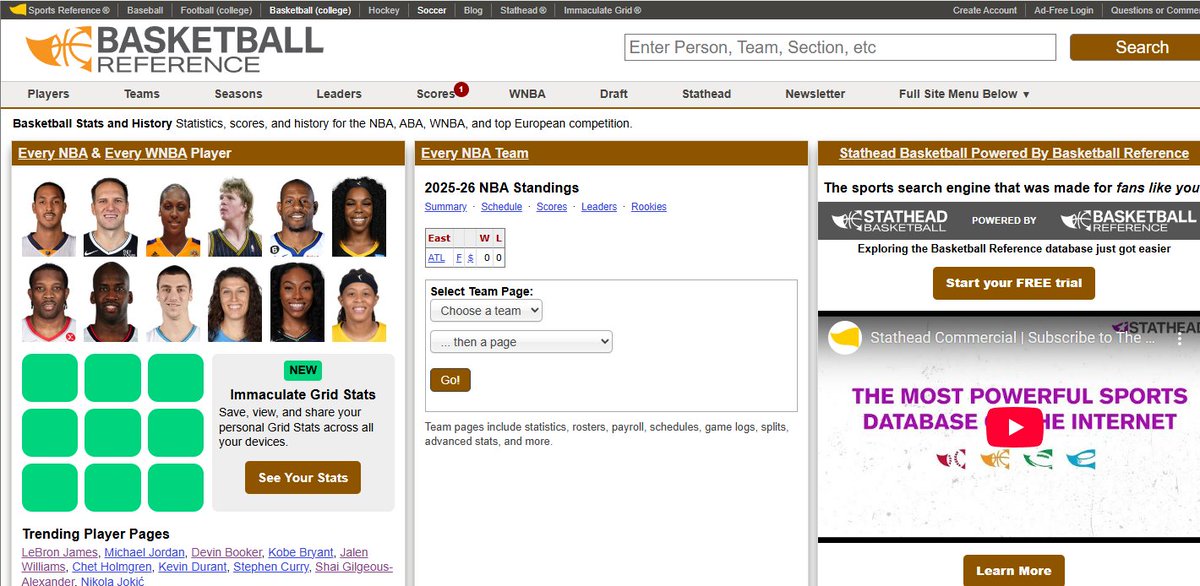Go to Baseball in the top bar
The width and height of the screenshot is (1200, 586).
(146, 10)
